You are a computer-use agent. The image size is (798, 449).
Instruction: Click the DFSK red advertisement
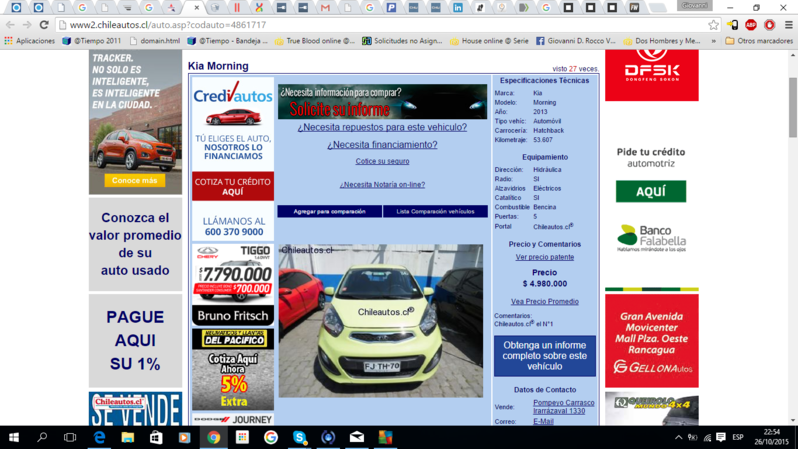click(x=651, y=75)
